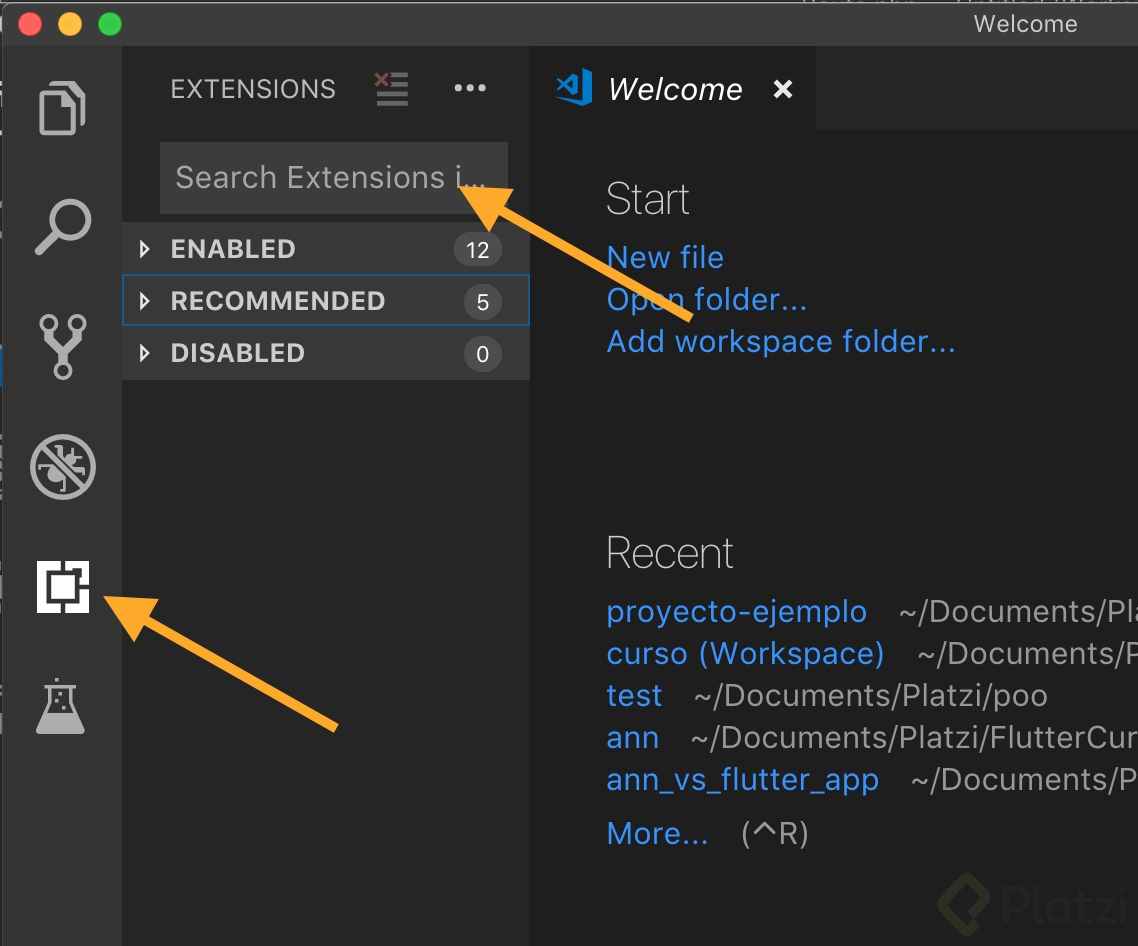Image resolution: width=1138 pixels, height=946 pixels.
Task: Click More... to see more recent items
Action: coord(657,832)
